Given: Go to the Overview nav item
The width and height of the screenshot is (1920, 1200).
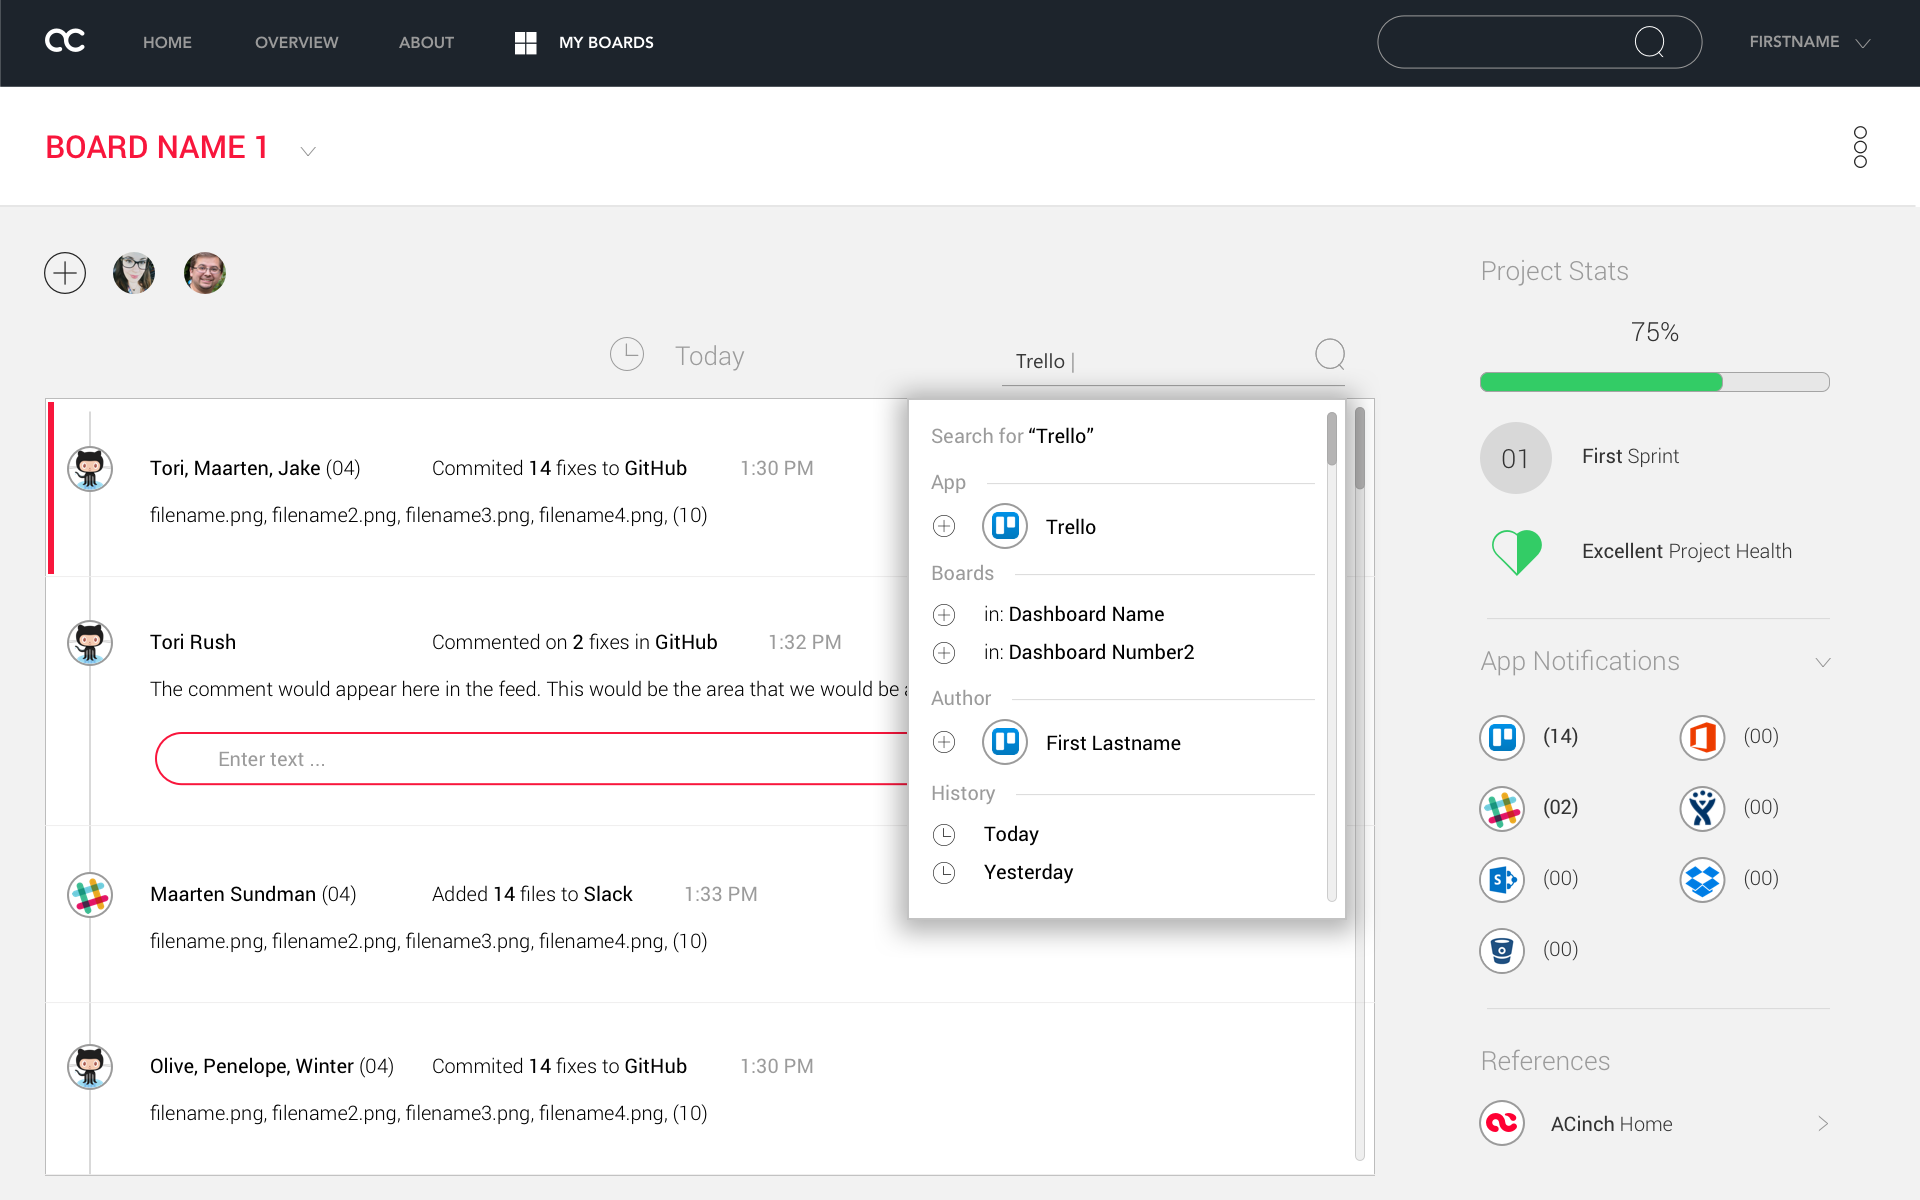Looking at the screenshot, I should coord(296,42).
